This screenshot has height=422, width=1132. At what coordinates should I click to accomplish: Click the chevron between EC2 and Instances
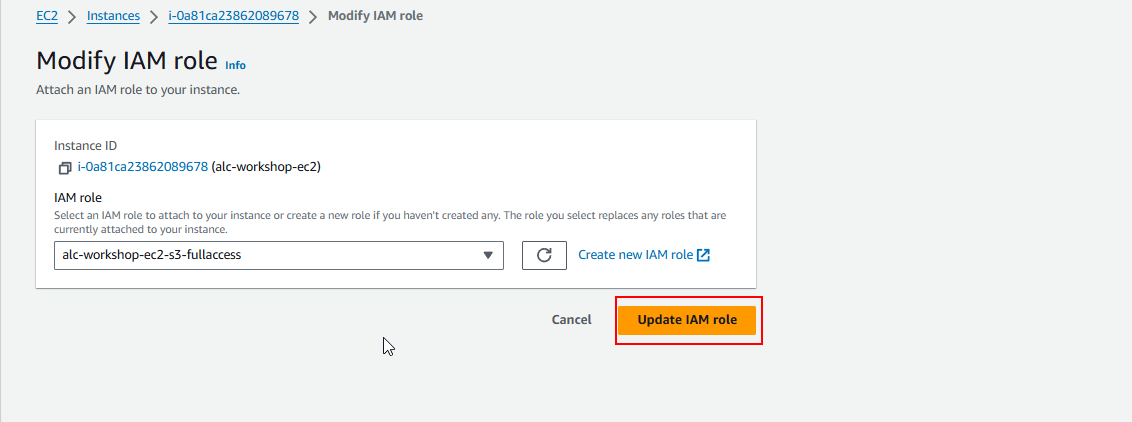pos(72,16)
